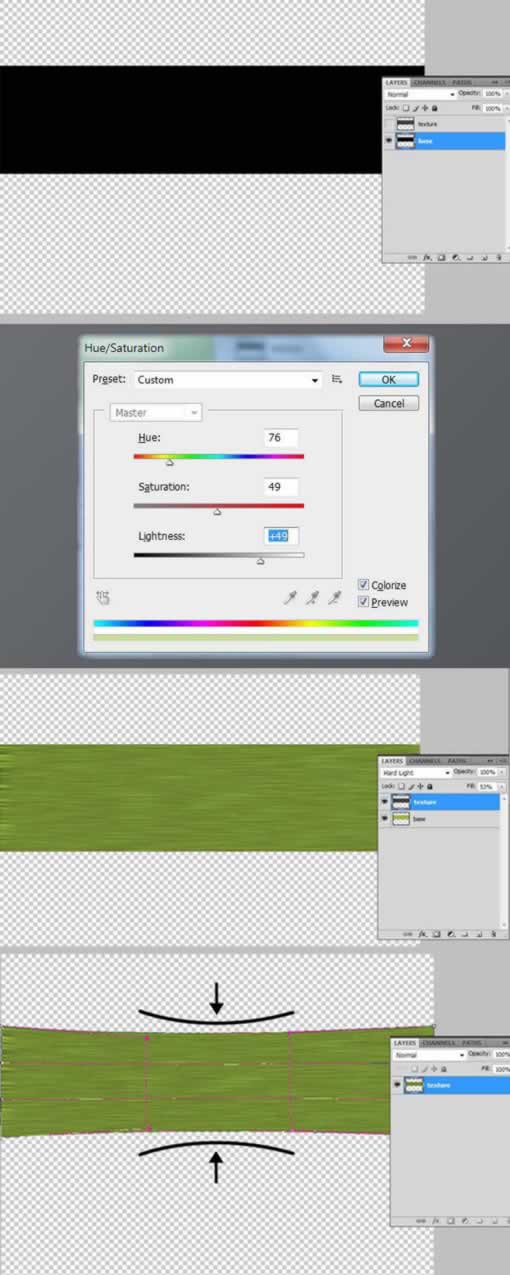Click new group icon in top Layers panel
The width and height of the screenshot is (510, 1275).
tap(469, 258)
